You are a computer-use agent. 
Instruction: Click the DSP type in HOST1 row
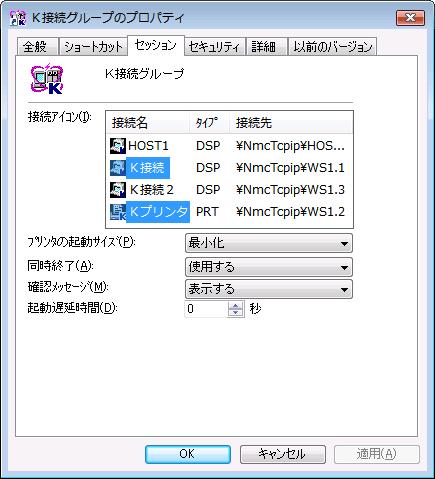(x=208, y=146)
